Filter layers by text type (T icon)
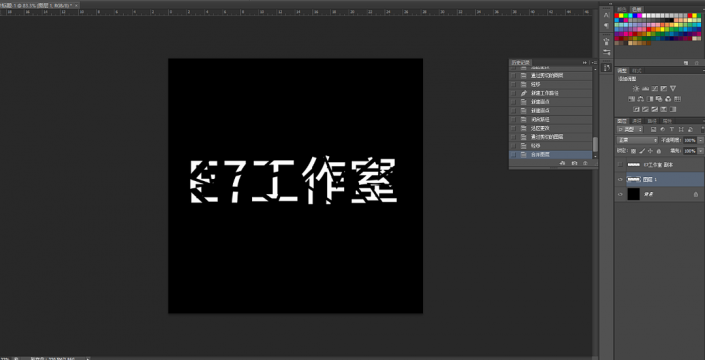 click(672, 129)
